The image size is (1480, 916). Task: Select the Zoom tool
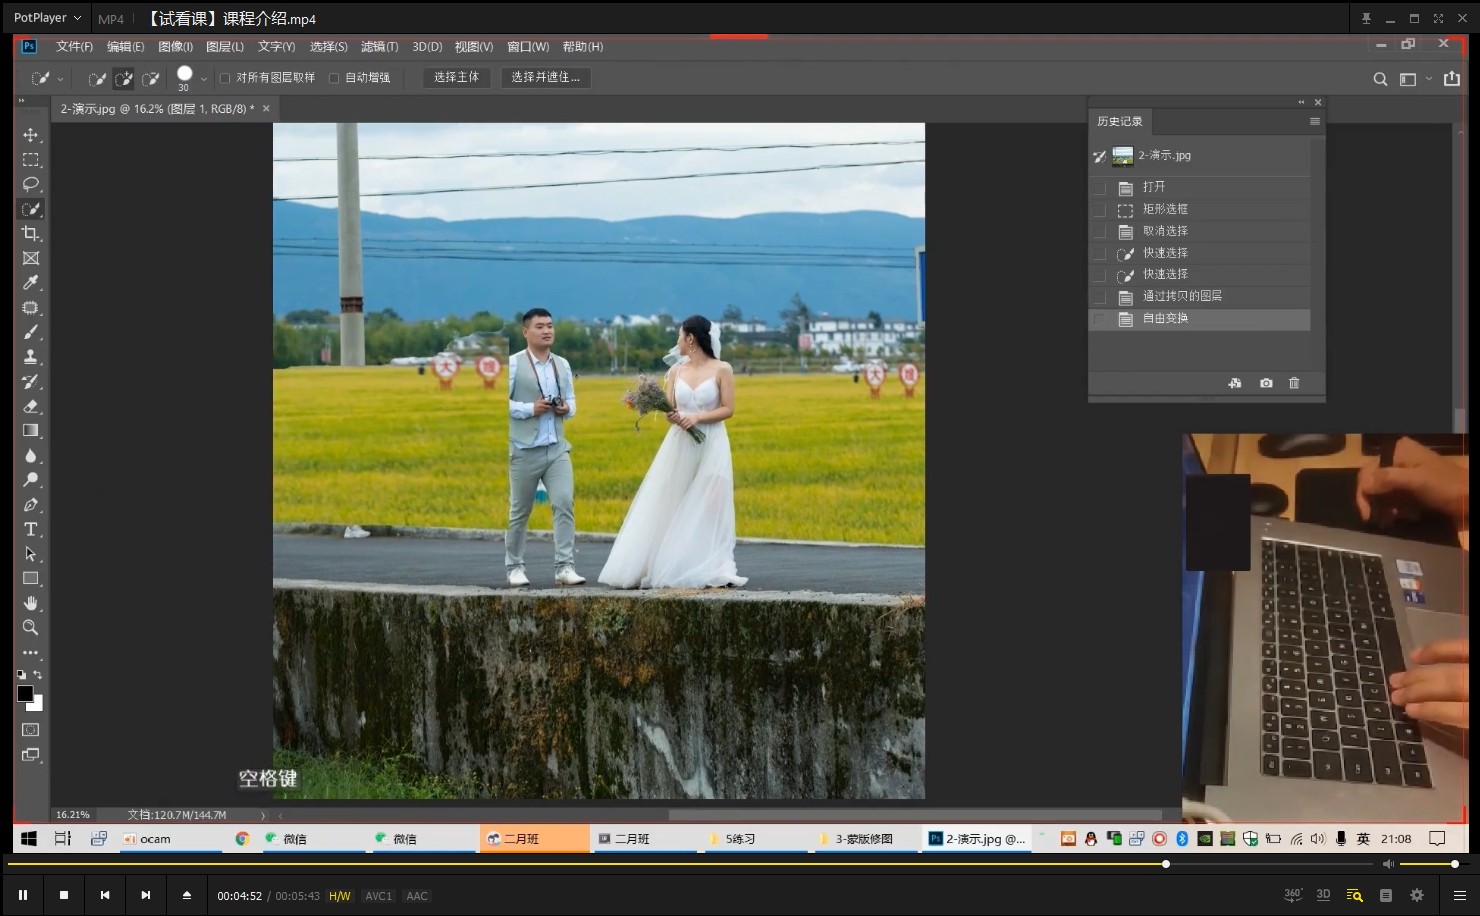[31, 628]
